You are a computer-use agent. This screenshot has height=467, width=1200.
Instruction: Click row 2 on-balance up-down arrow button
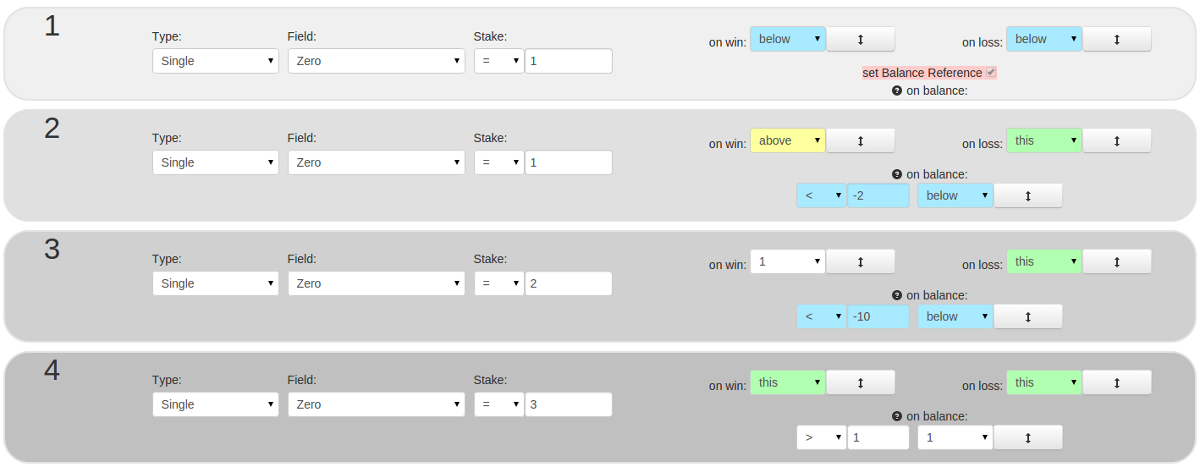tap(1028, 196)
